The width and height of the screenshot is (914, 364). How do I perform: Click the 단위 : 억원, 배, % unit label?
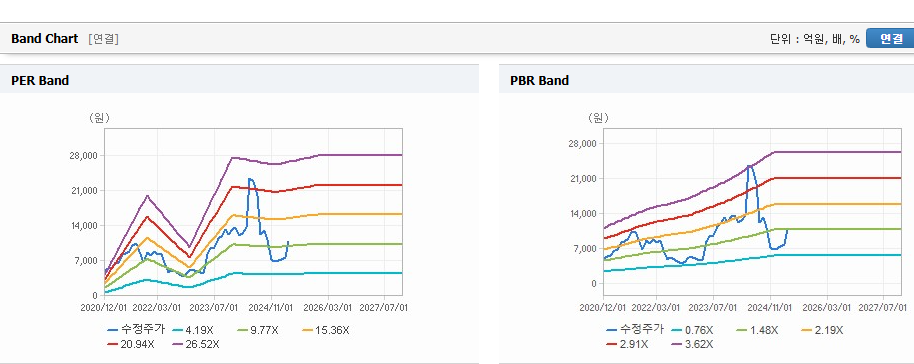coord(814,39)
